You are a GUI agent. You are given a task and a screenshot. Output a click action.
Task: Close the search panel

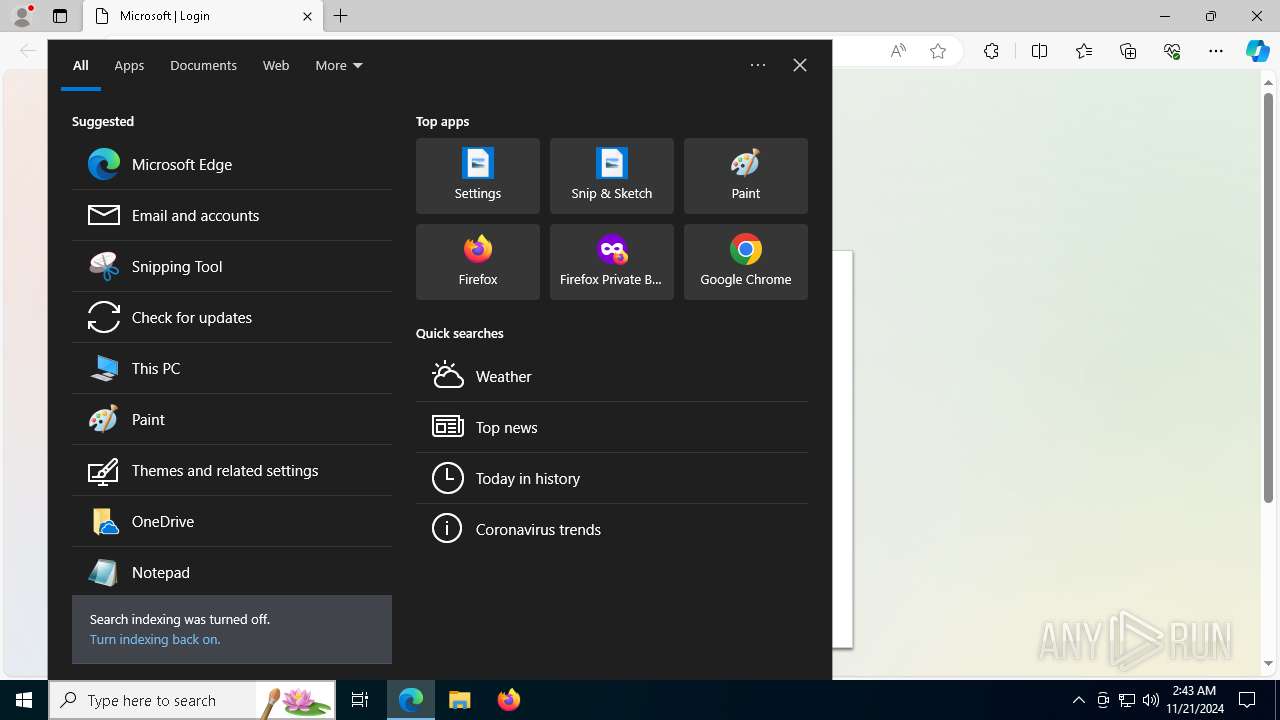pyautogui.click(x=800, y=65)
